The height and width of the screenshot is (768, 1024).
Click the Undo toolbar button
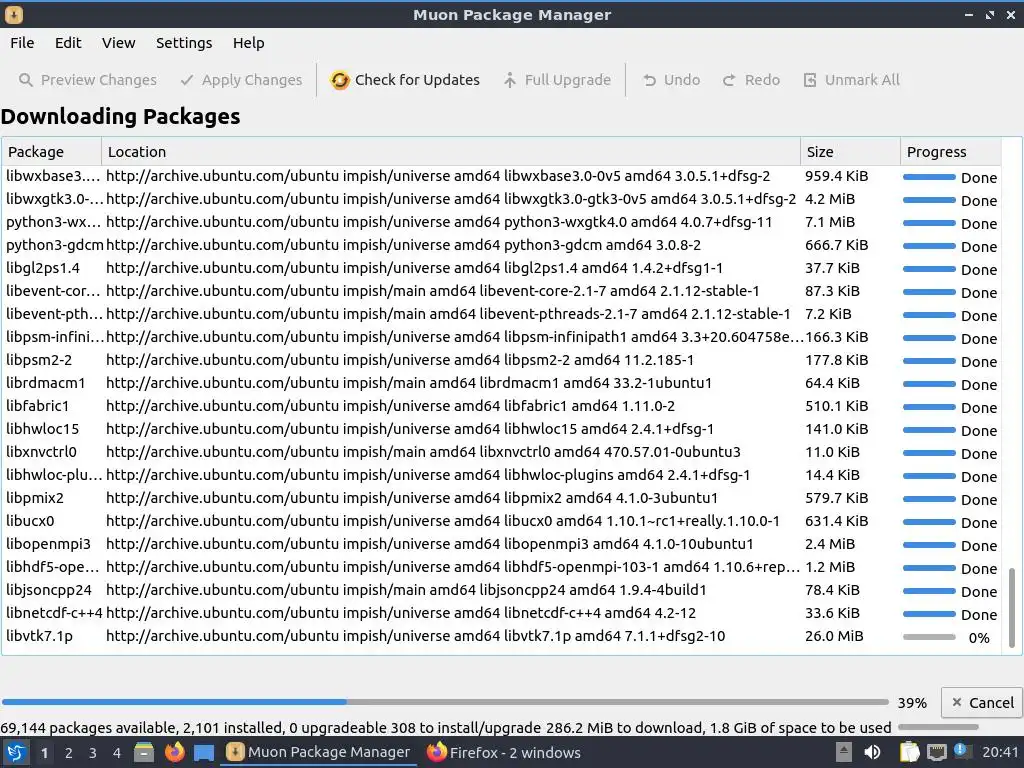pos(671,80)
